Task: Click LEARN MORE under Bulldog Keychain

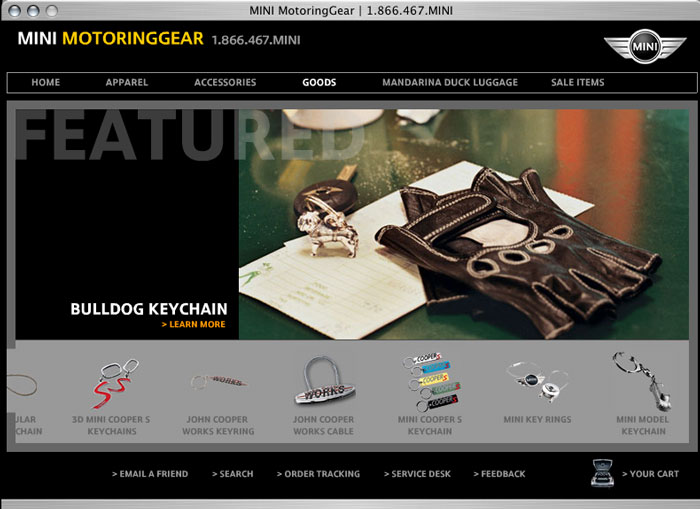Action: [x=194, y=325]
